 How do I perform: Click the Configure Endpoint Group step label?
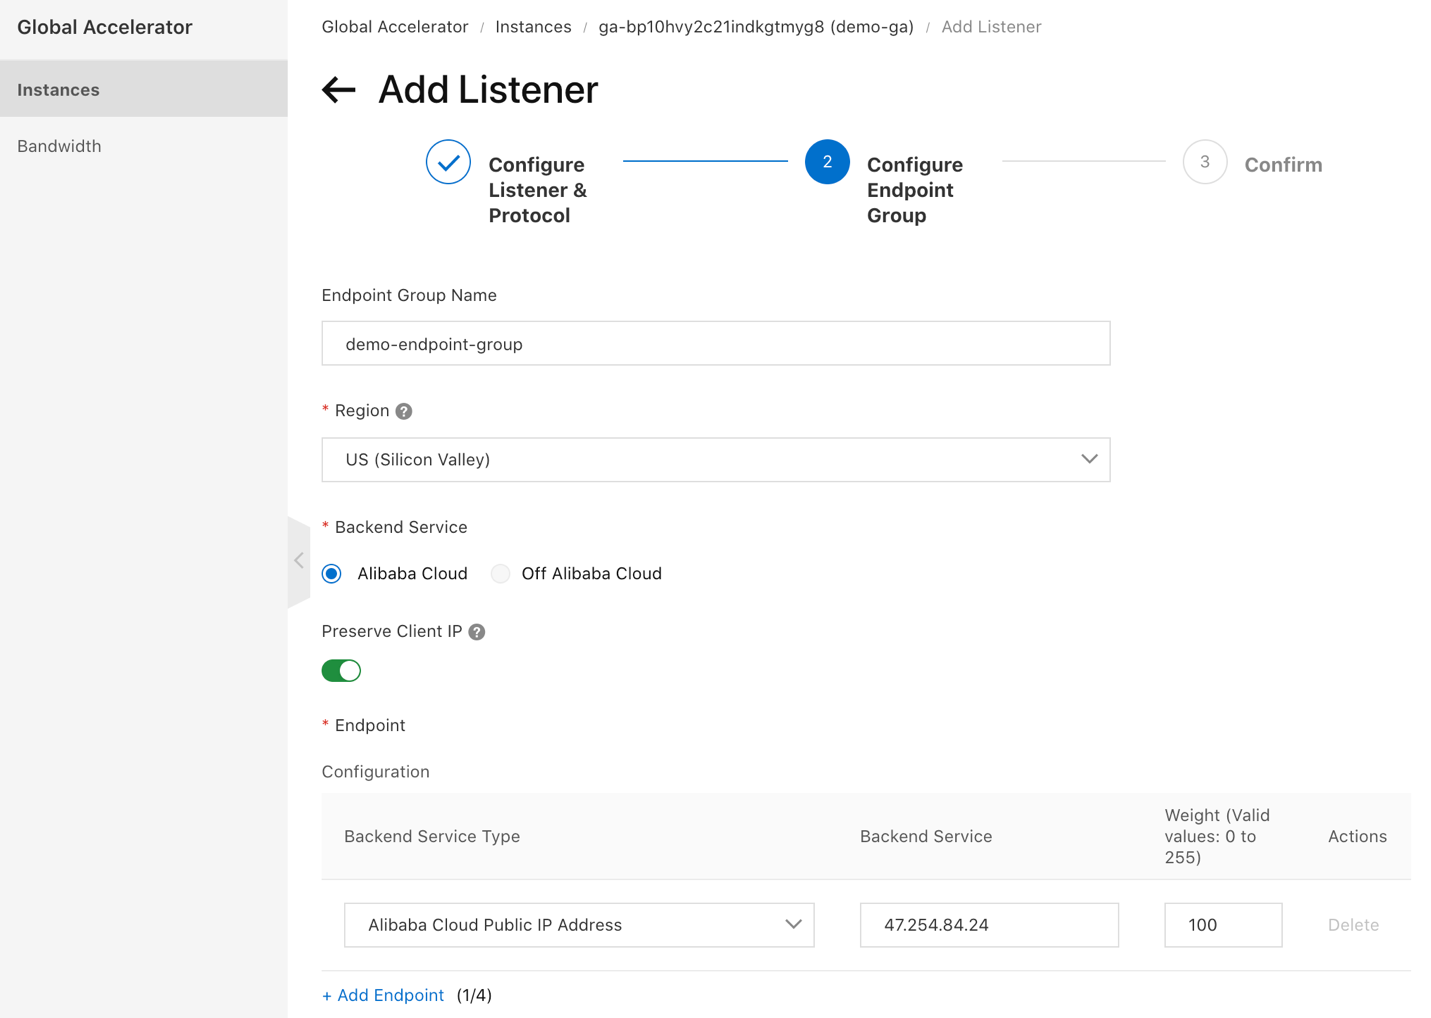click(915, 190)
